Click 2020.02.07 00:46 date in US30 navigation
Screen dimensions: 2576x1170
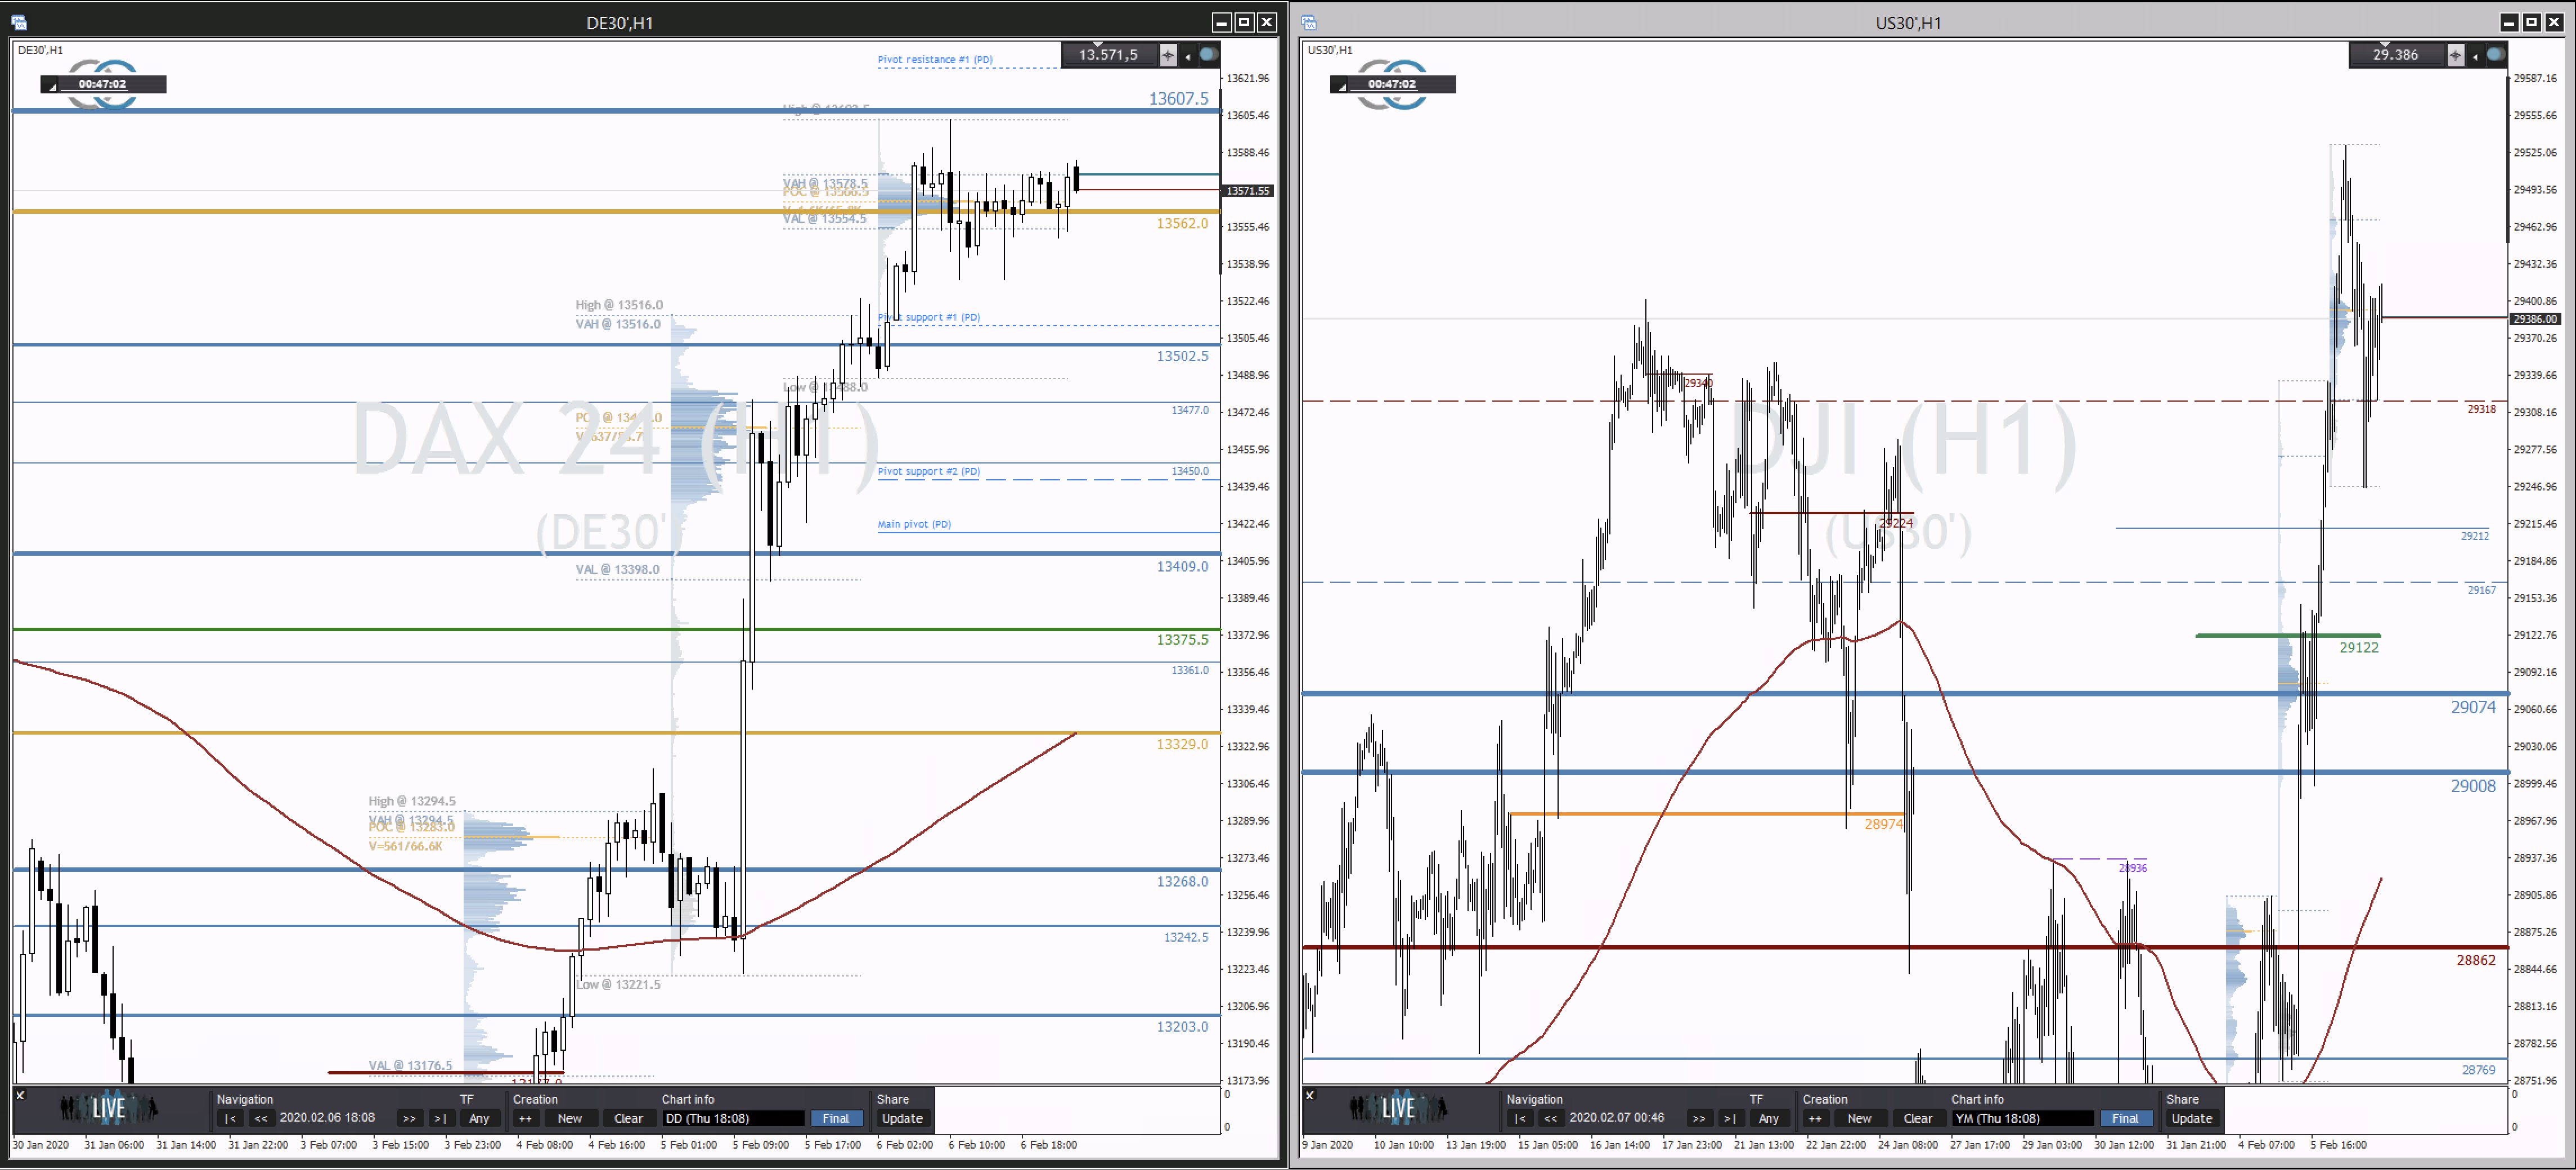pyautogui.click(x=1617, y=1118)
